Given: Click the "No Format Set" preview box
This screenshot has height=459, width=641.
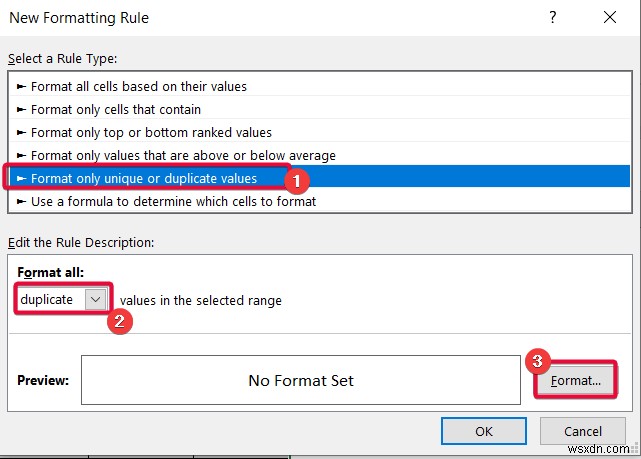Looking at the screenshot, I should coord(301,381).
